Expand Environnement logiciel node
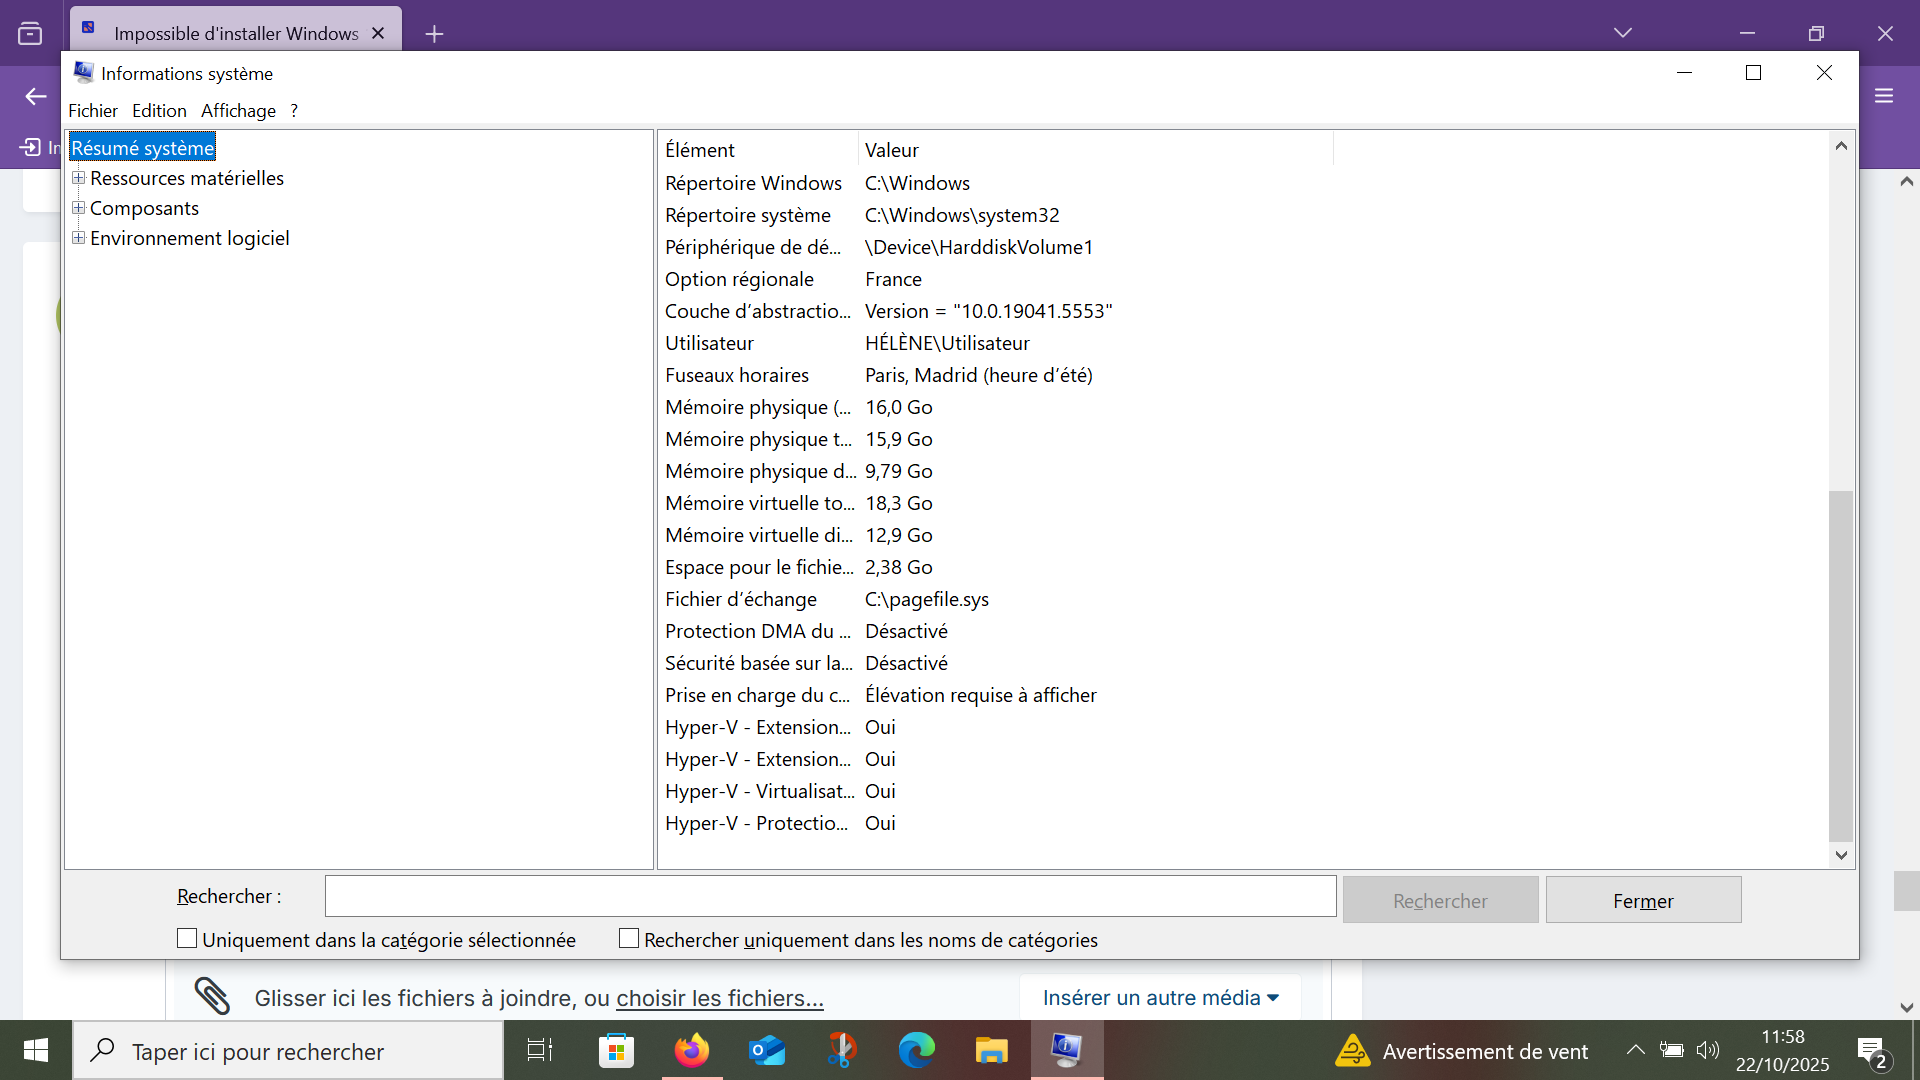1920x1080 pixels. pos(78,238)
